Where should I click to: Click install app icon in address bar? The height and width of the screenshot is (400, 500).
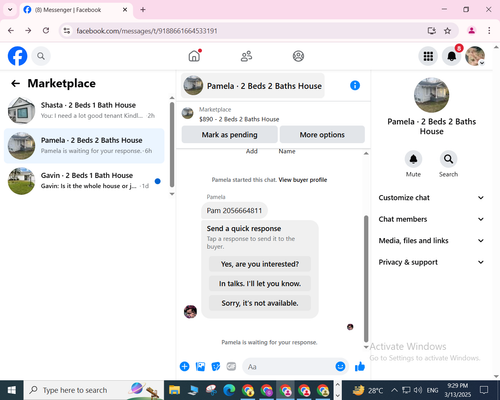click(x=432, y=31)
